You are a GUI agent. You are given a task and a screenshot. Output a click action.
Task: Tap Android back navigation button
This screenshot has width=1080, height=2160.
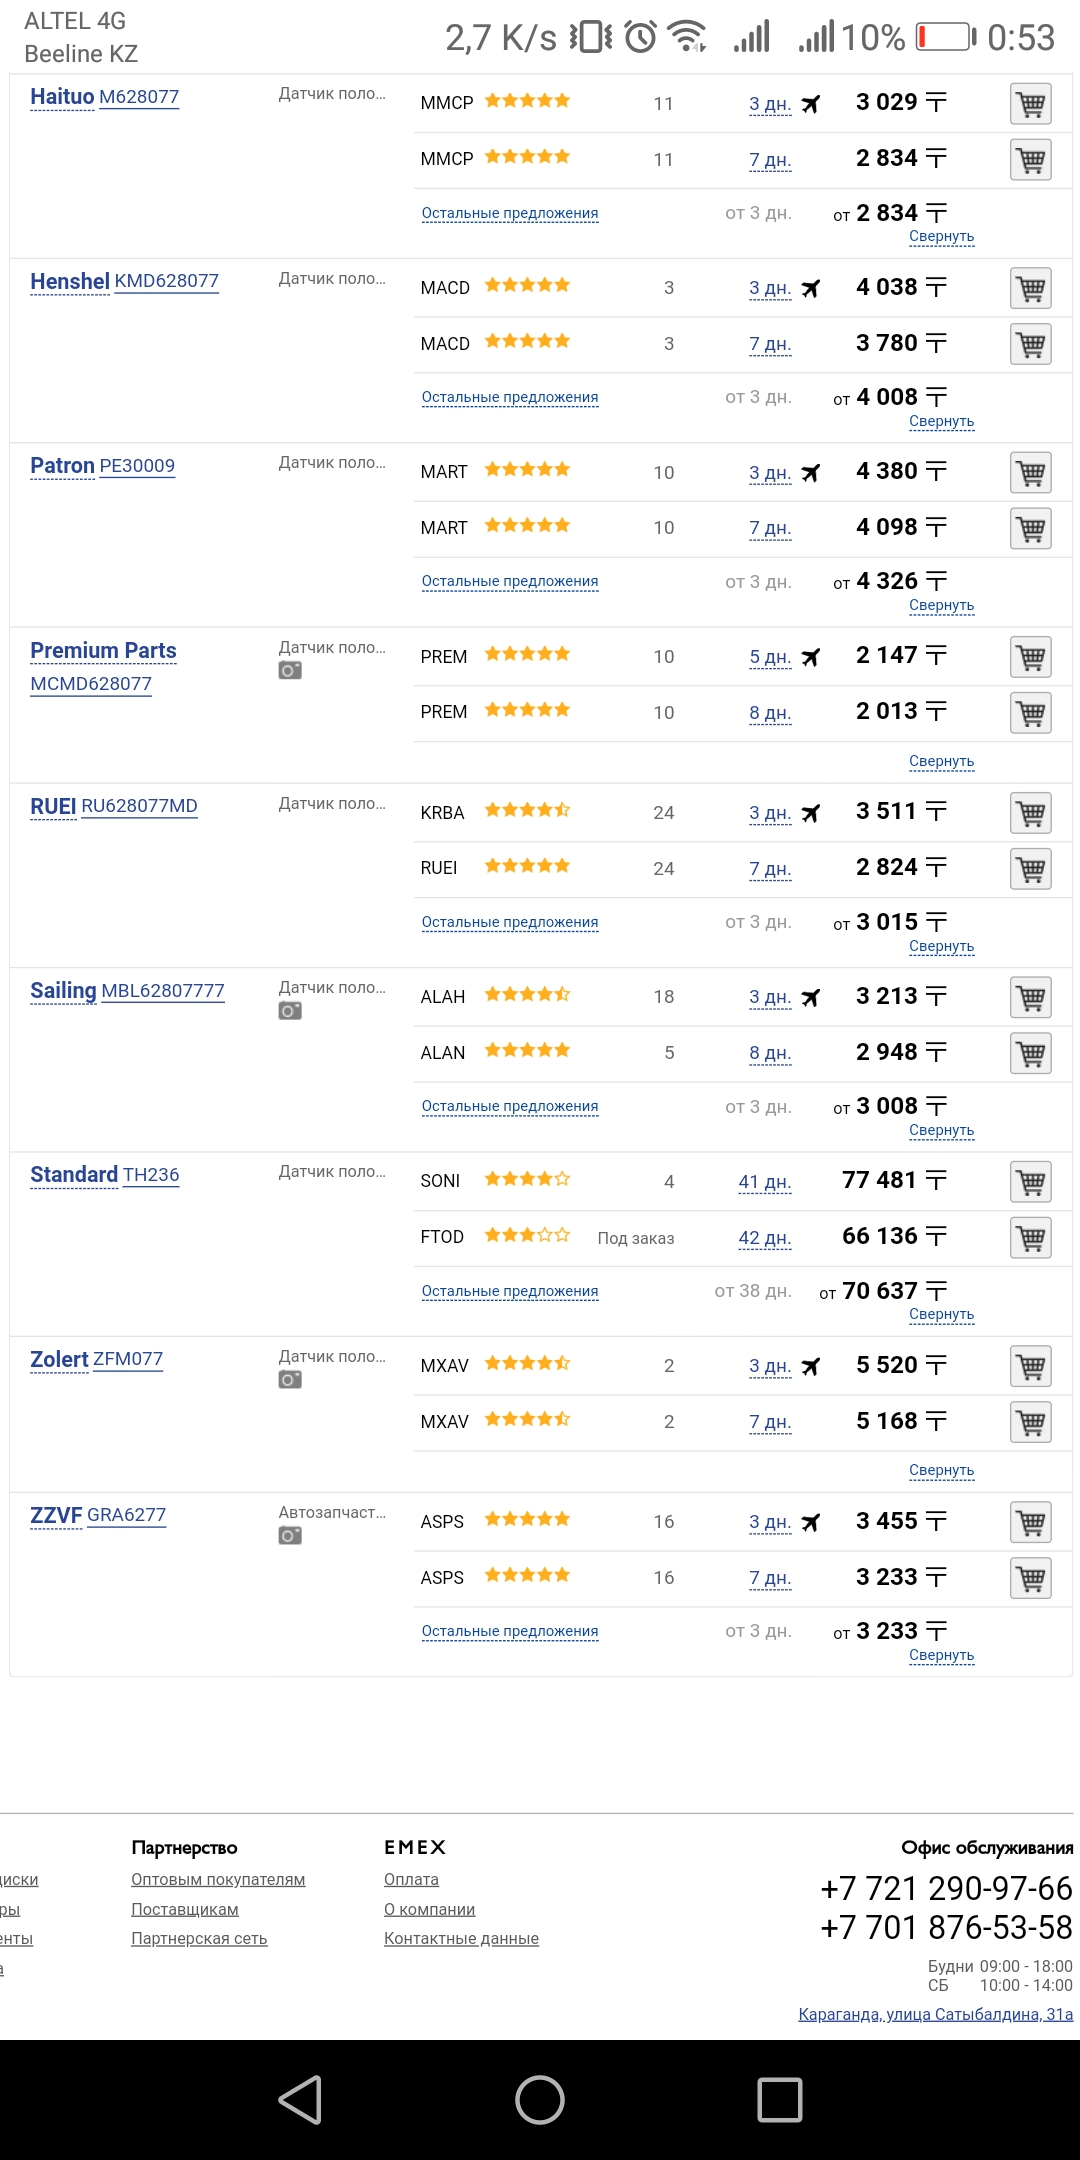[x=300, y=2099]
